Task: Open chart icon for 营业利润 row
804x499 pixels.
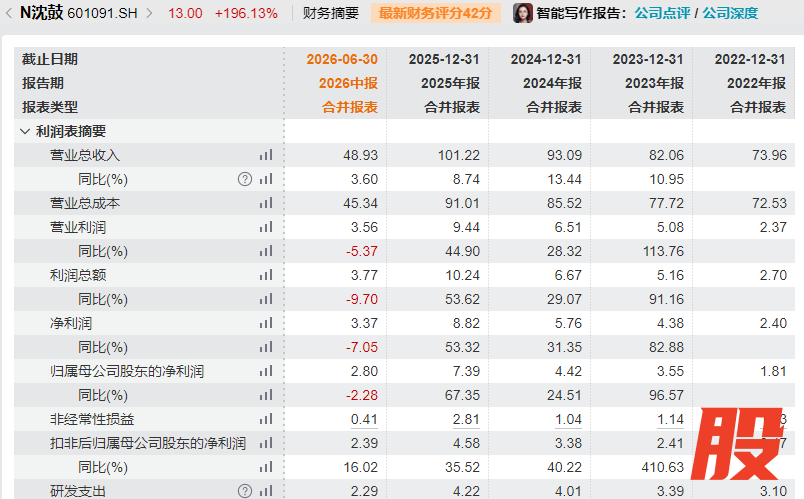Action: click(266, 227)
